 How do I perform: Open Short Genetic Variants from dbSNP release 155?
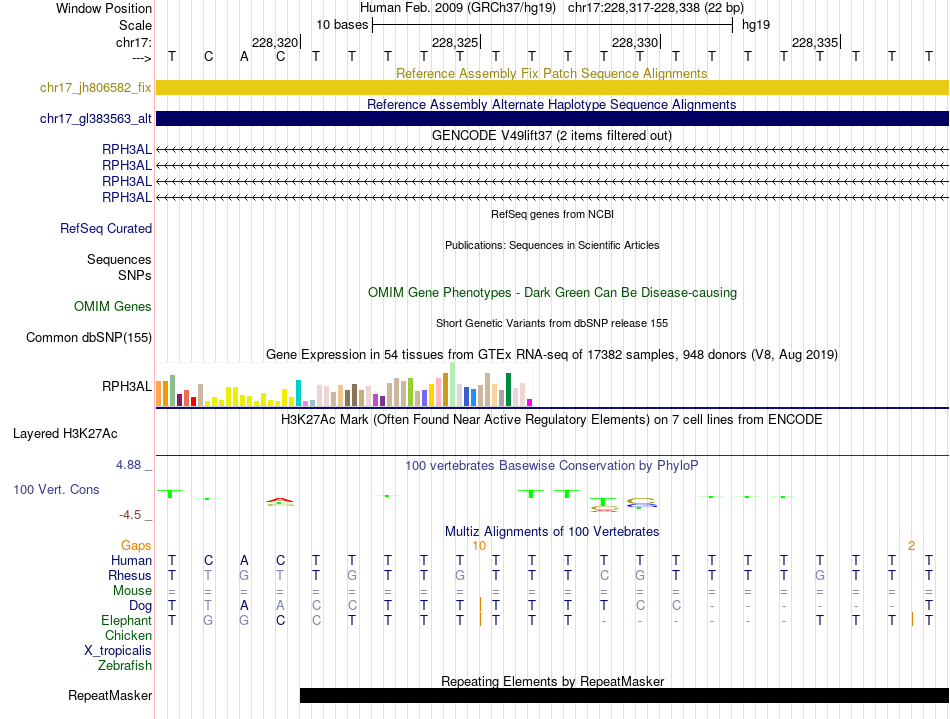552,323
